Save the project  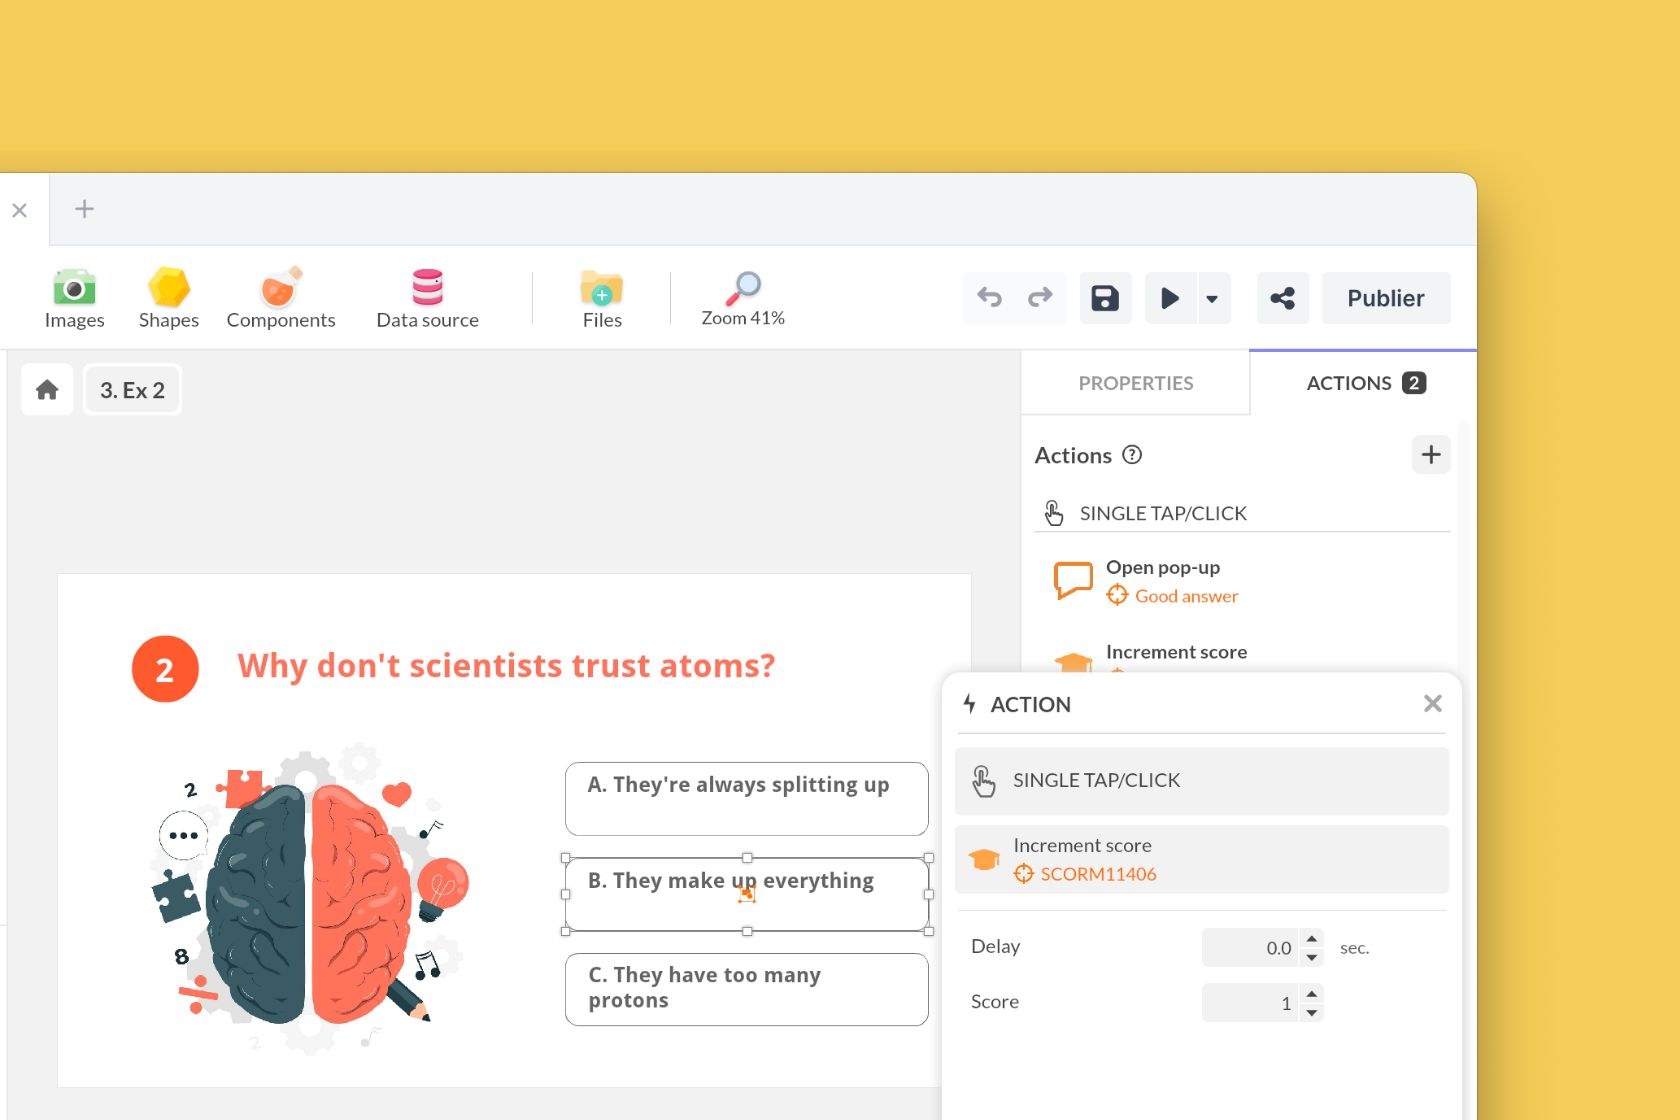tap(1105, 297)
